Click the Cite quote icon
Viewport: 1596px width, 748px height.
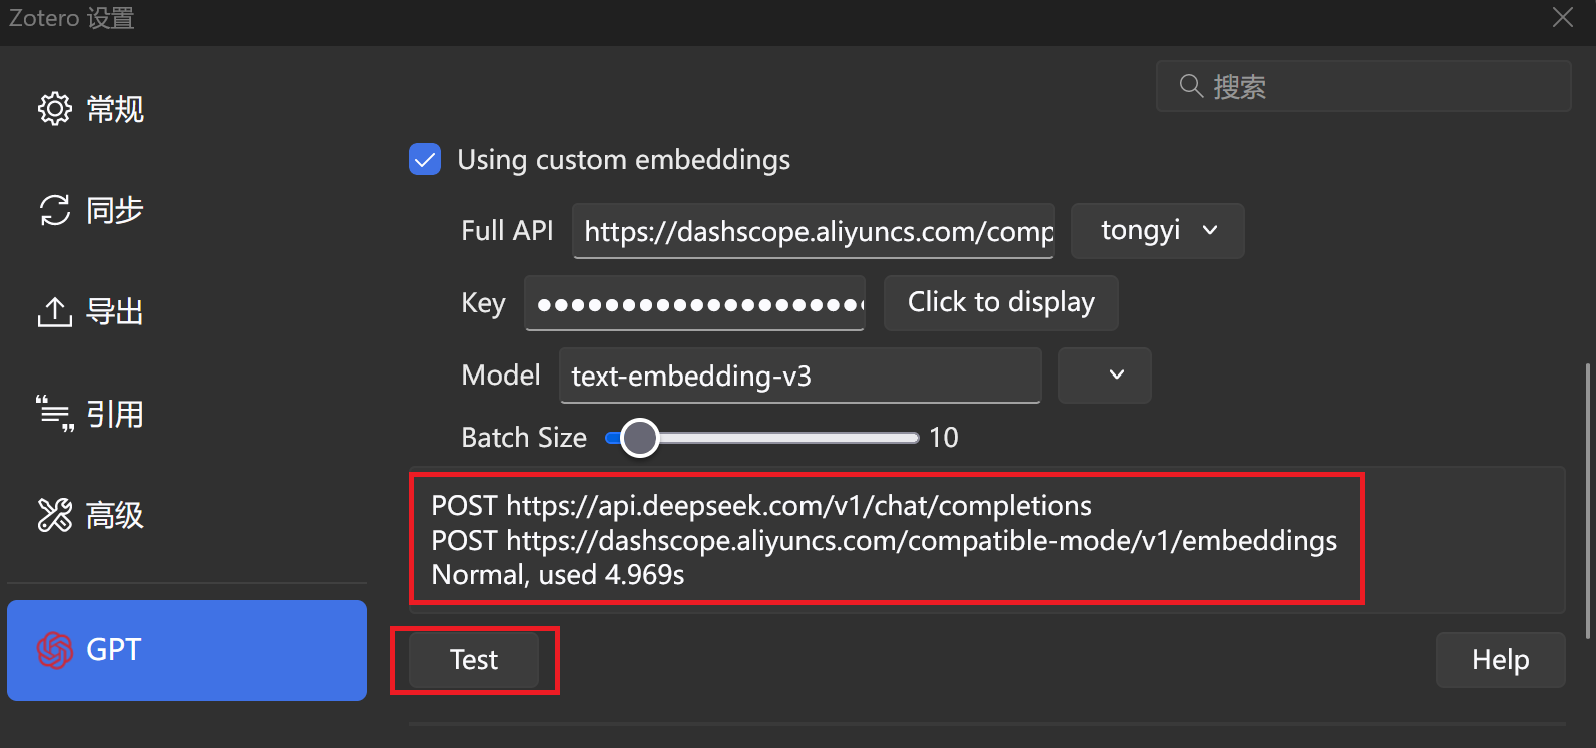pos(55,413)
